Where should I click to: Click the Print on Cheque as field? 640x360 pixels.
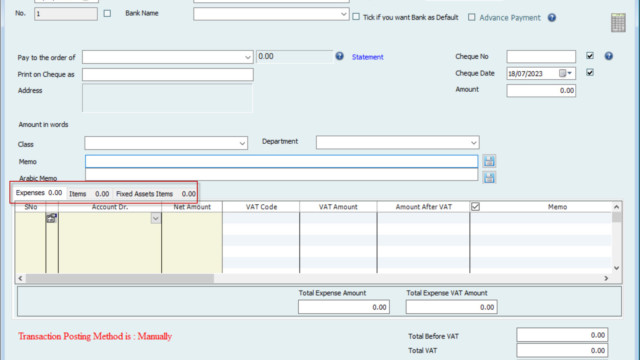[x=168, y=74]
